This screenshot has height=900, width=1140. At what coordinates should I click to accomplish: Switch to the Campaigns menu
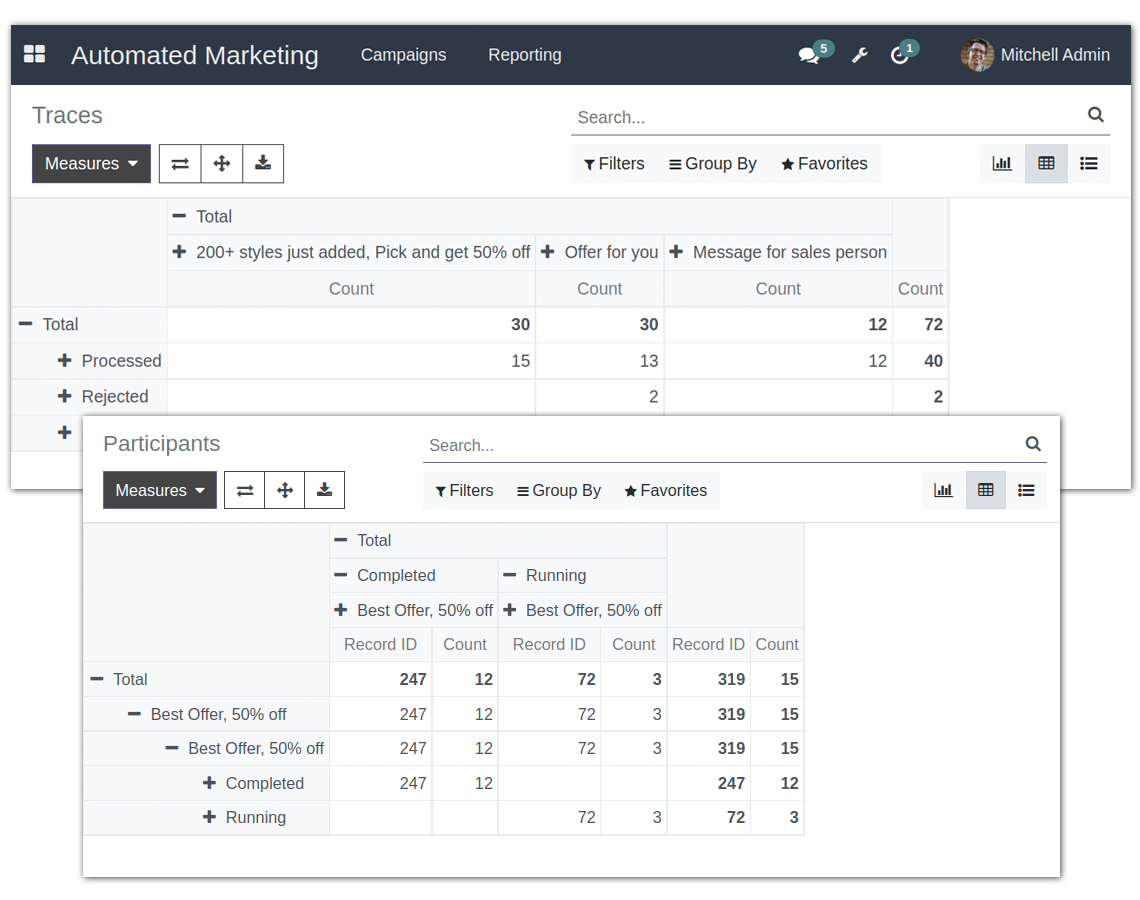[403, 56]
